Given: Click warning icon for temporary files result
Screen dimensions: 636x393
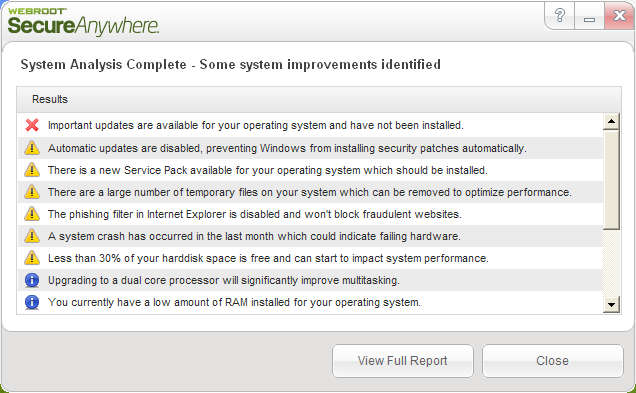Looking at the screenshot, I should (x=32, y=192).
